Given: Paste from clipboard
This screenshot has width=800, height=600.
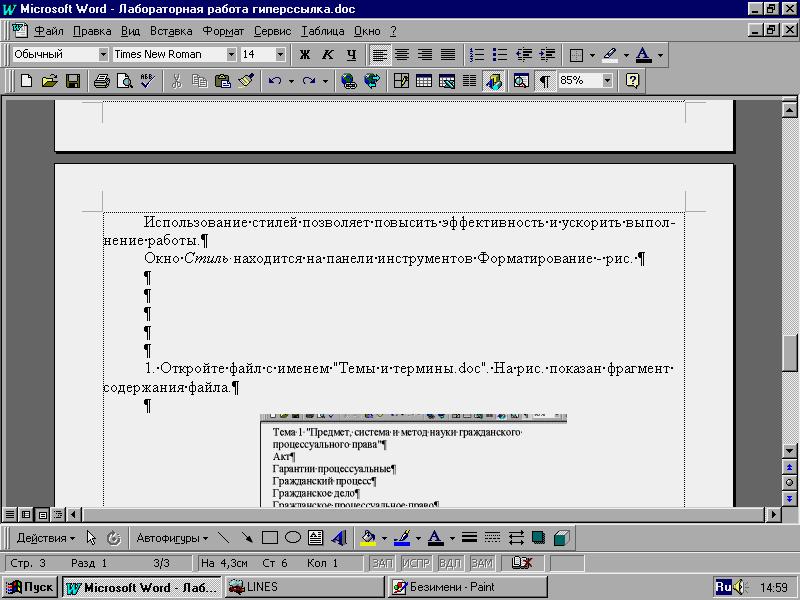Looking at the screenshot, I should point(222,81).
